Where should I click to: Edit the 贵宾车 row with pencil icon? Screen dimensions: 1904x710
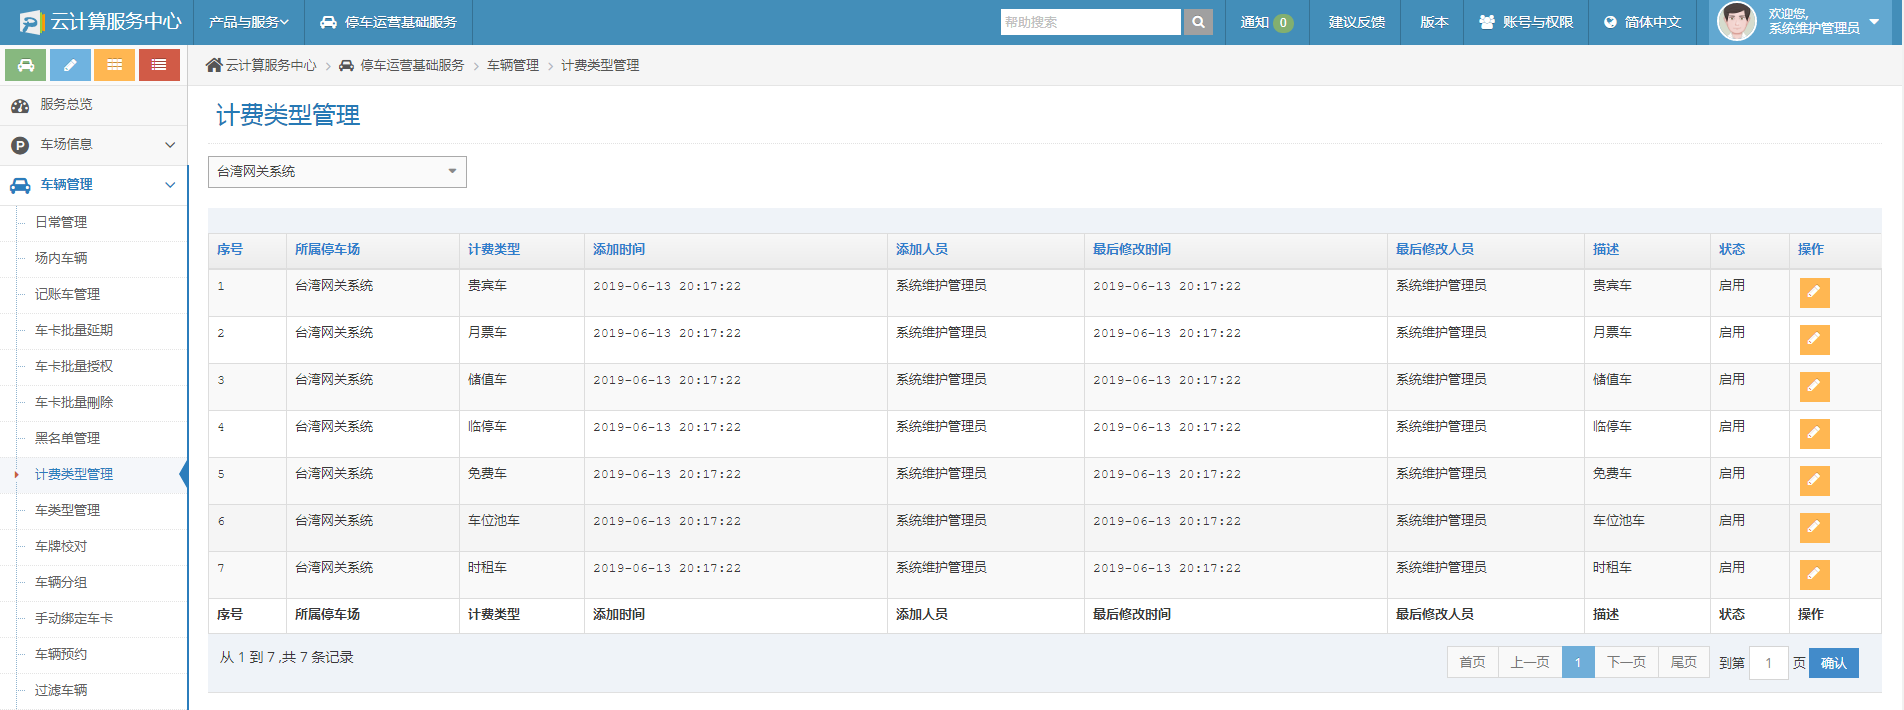[1814, 293]
